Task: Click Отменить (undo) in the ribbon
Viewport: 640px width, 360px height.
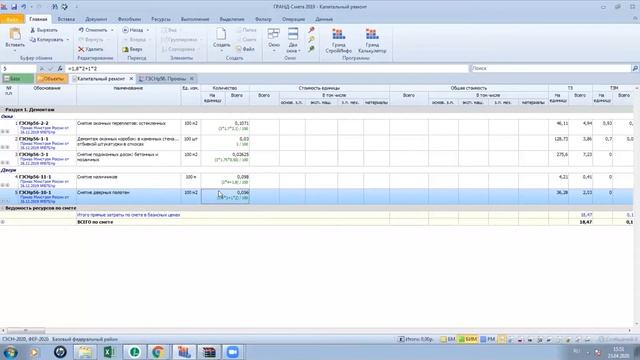Action: click(93, 30)
